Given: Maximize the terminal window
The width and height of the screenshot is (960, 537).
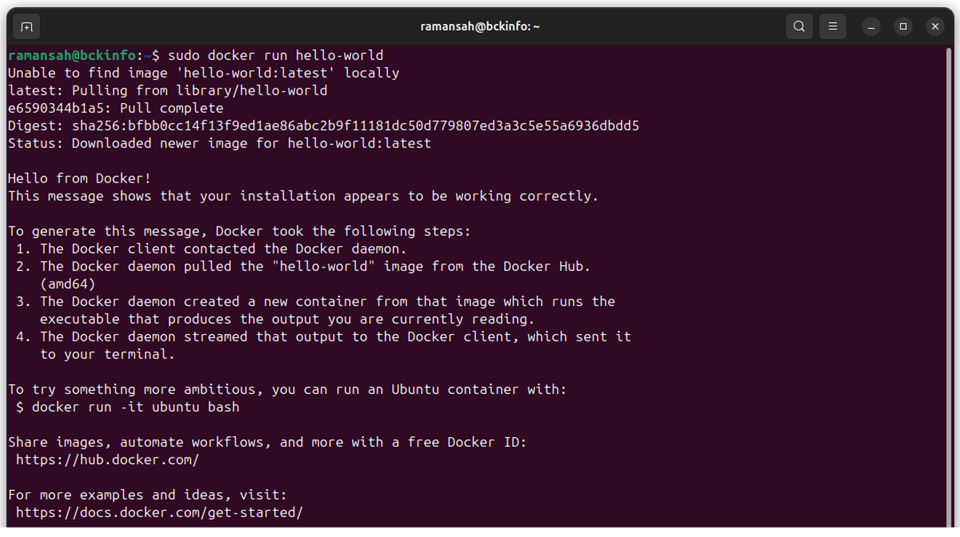Looking at the screenshot, I should 903,26.
